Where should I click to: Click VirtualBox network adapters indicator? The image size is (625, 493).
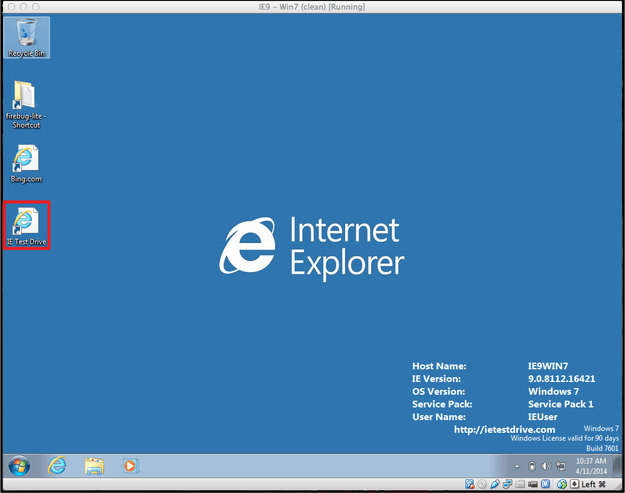[x=507, y=484]
